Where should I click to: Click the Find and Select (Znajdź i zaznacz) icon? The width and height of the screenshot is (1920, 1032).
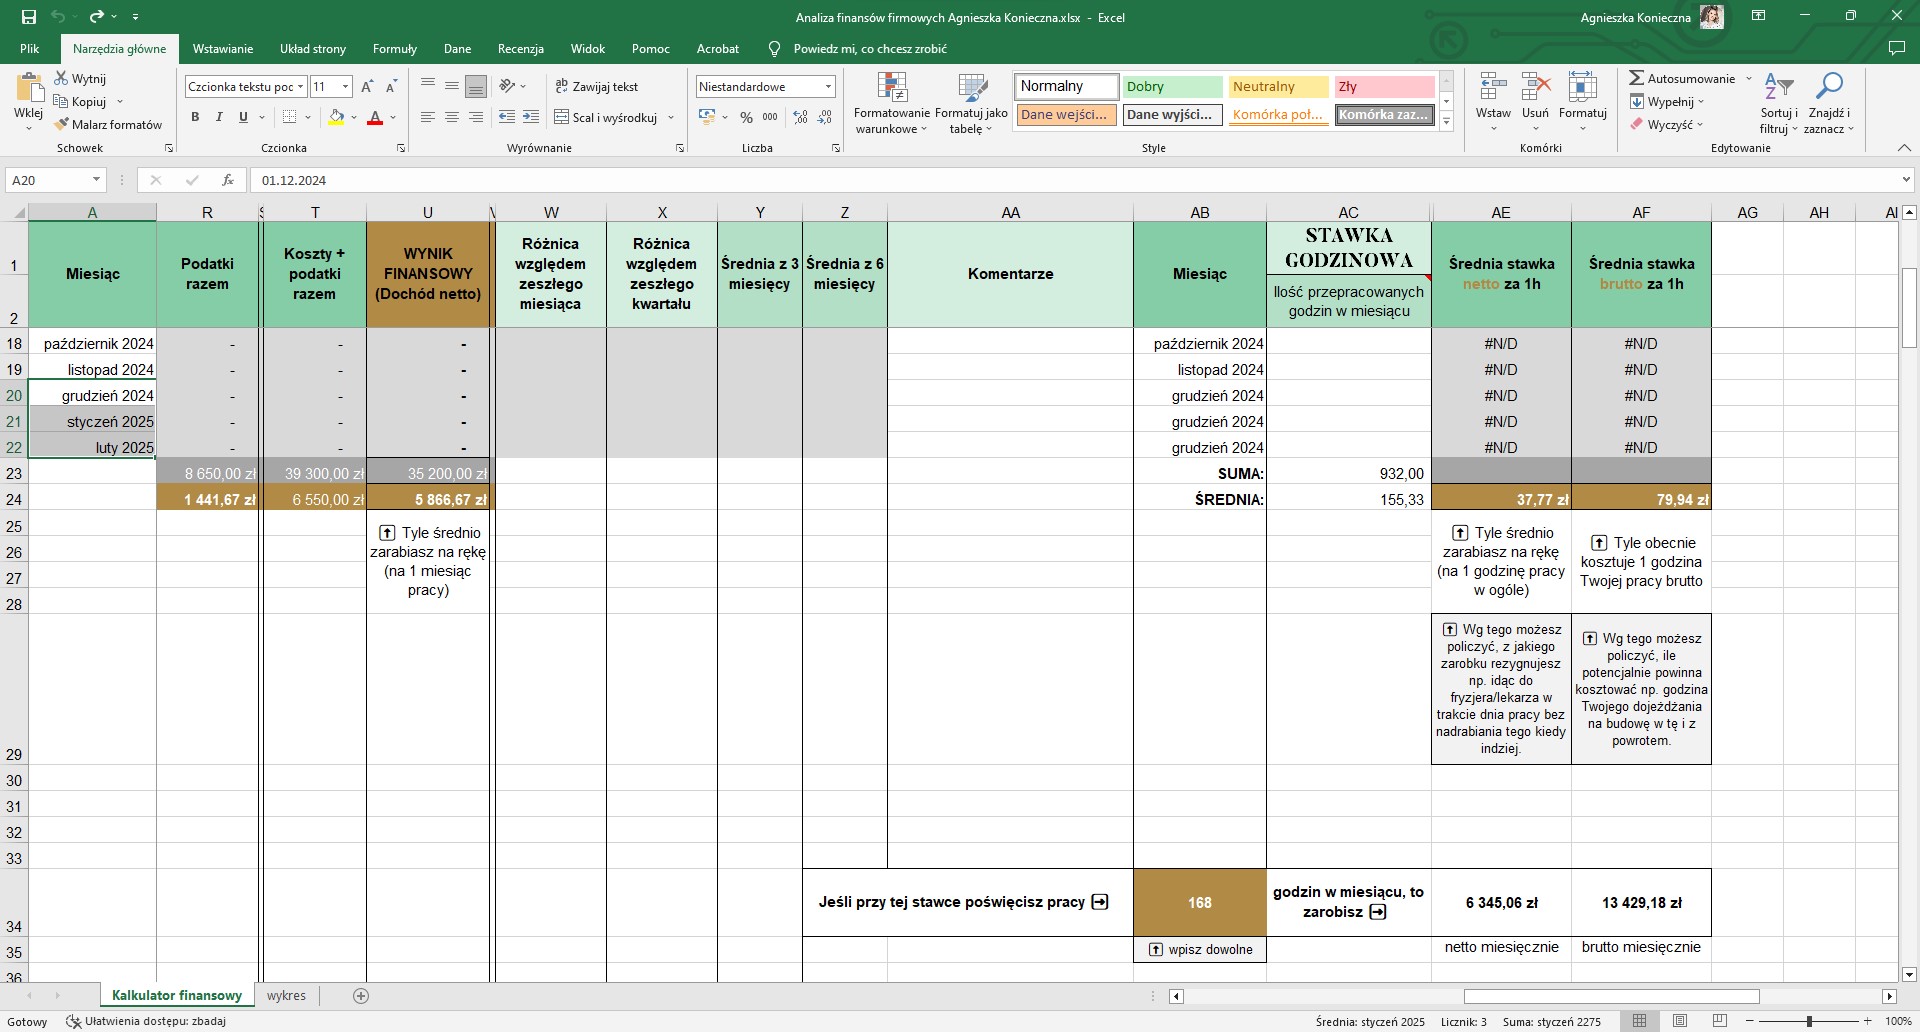1829,87
